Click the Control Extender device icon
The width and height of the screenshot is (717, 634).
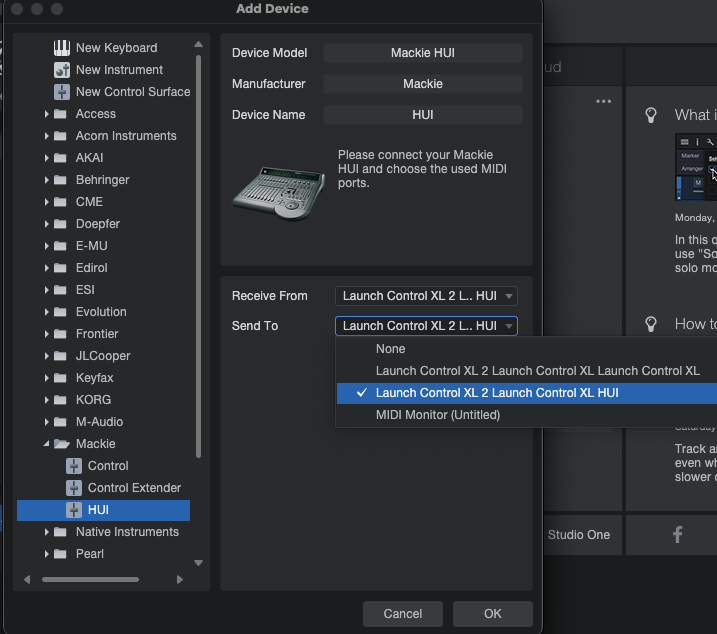point(74,488)
